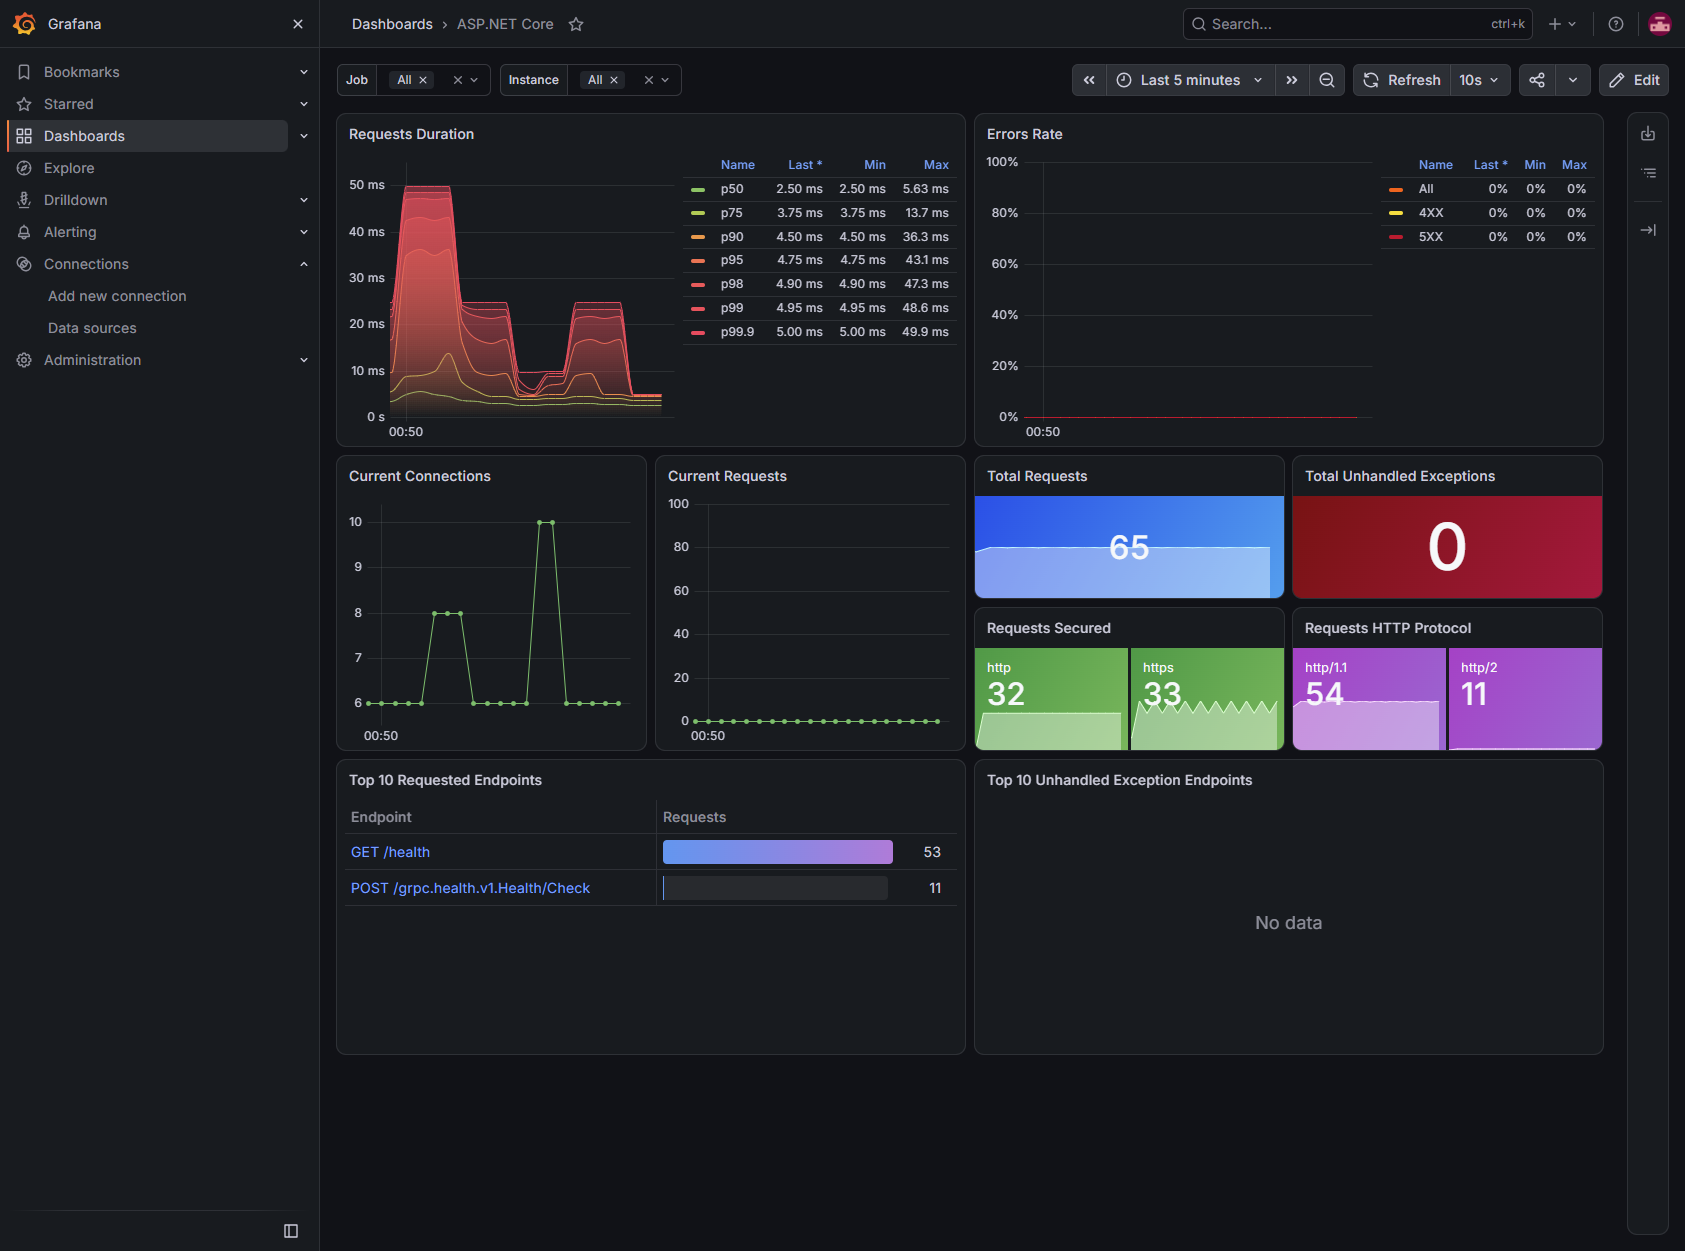Open the plus New menu
The width and height of the screenshot is (1685, 1251).
coord(1562,24)
